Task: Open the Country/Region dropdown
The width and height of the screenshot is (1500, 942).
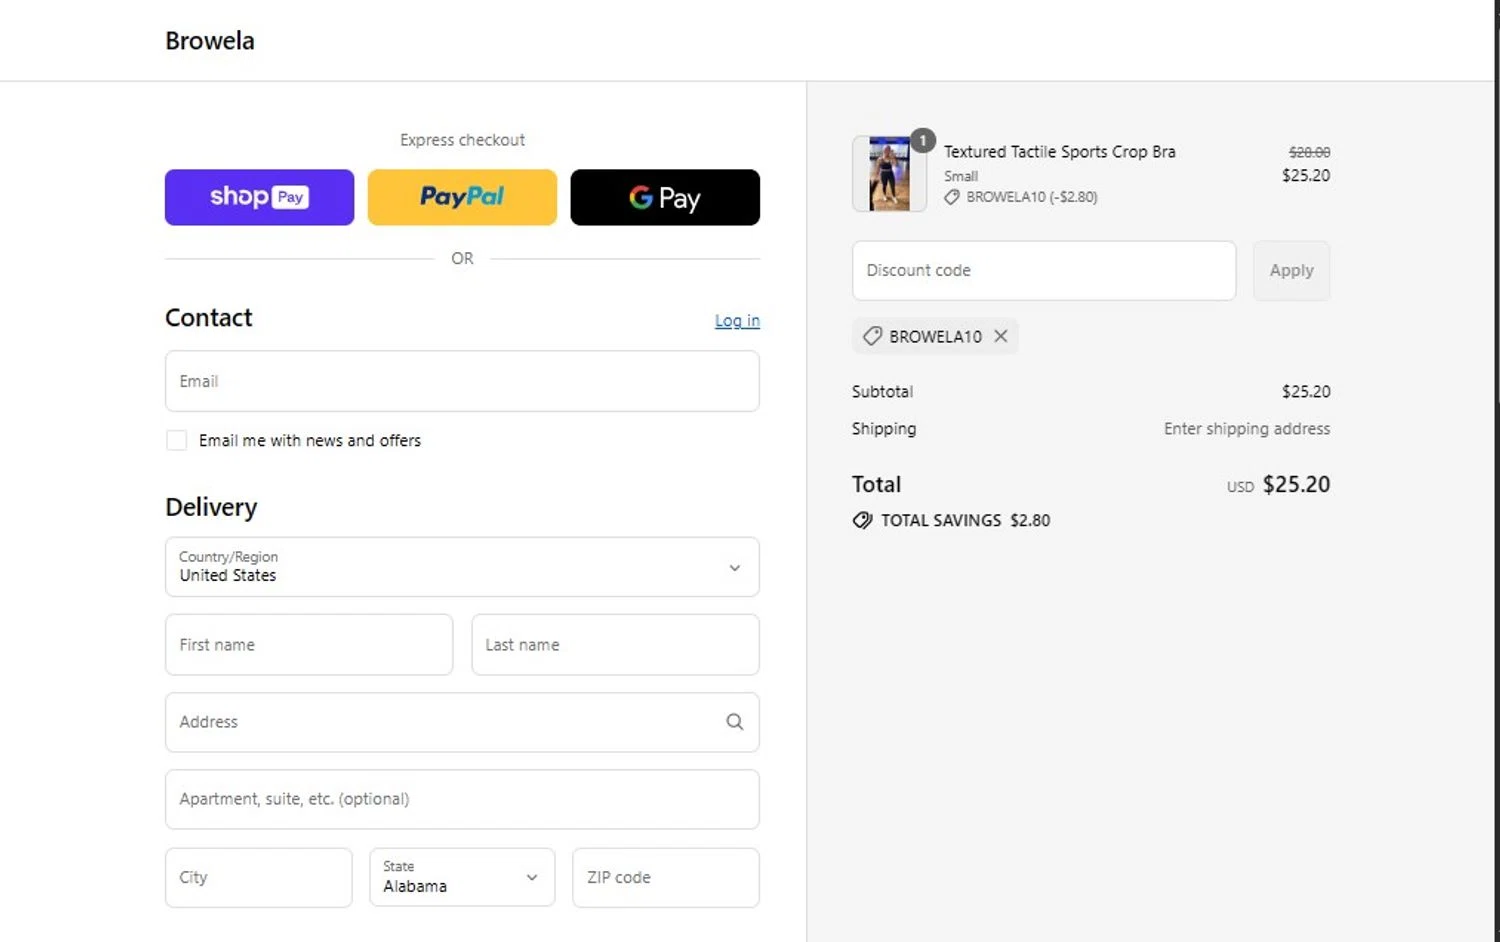Action: [462, 567]
